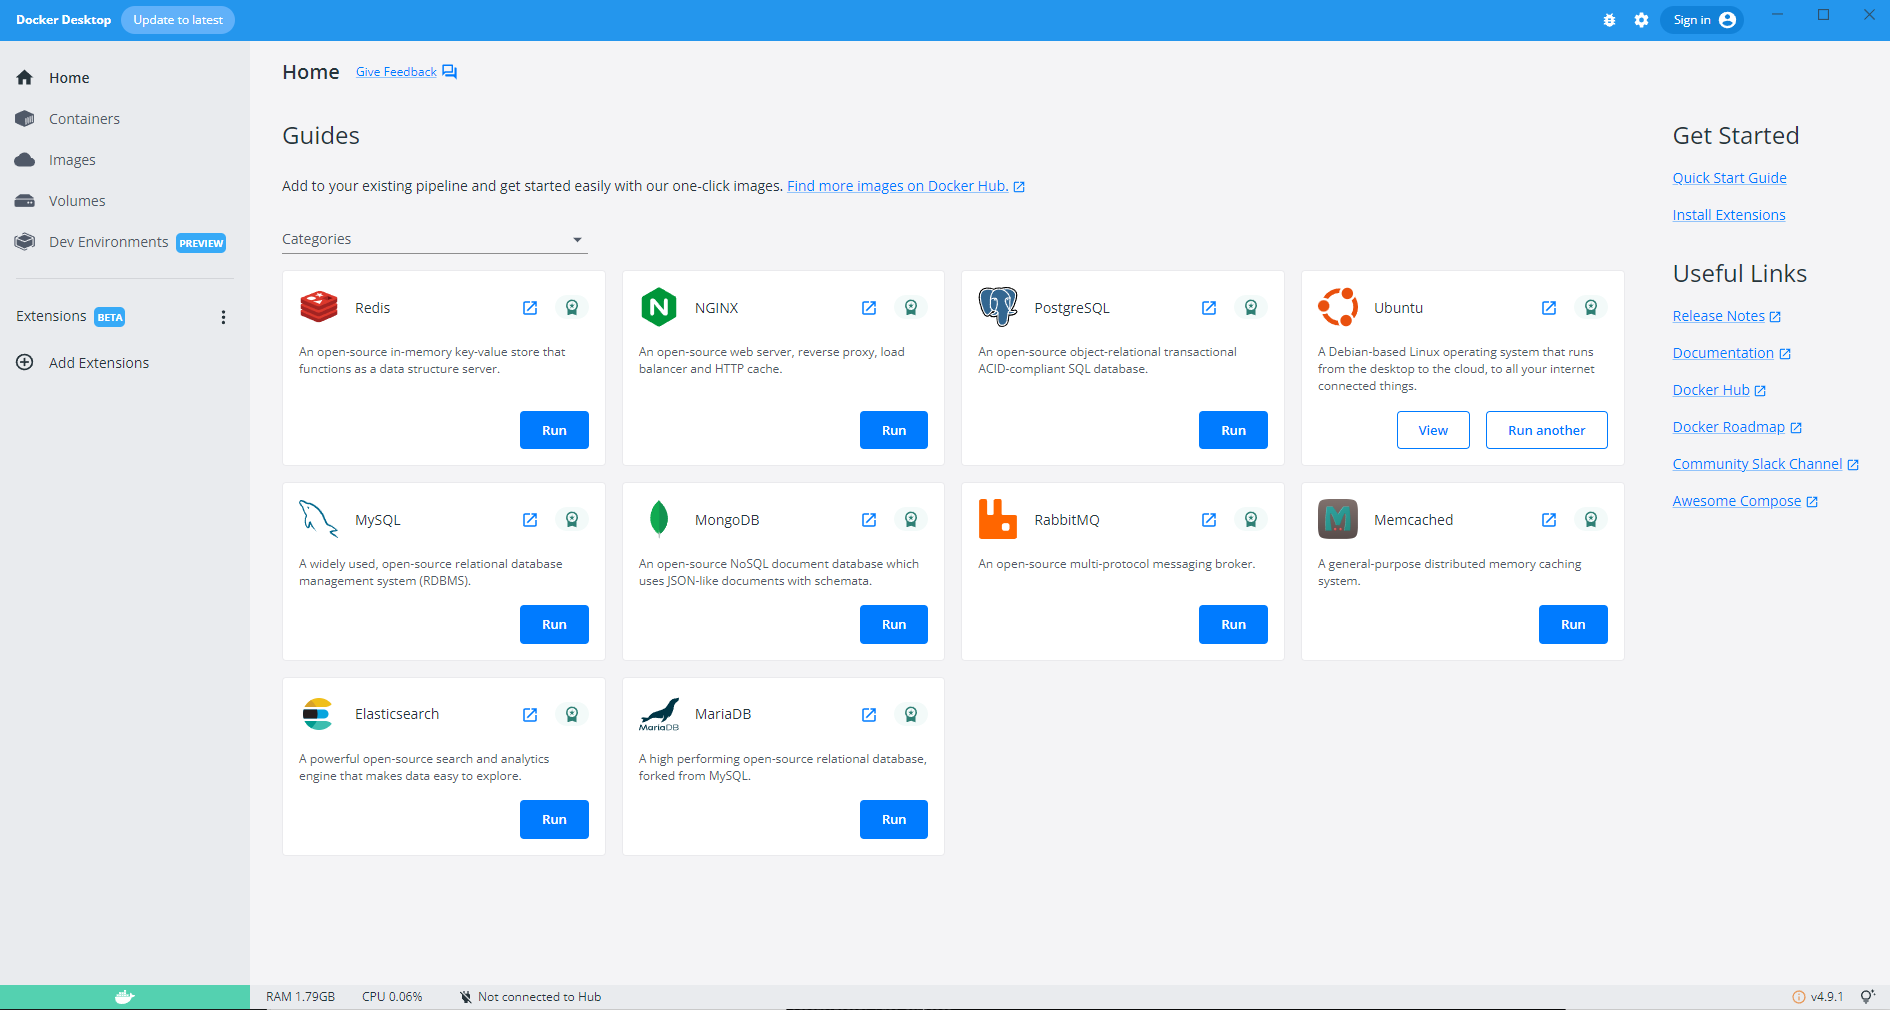Open MySQL external link icon
The image size is (1890, 1010).
[530, 520]
